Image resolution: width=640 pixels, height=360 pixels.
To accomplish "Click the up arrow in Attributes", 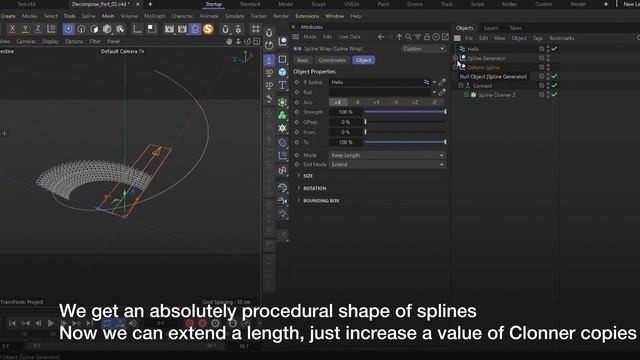I will (x=399, y=37).
